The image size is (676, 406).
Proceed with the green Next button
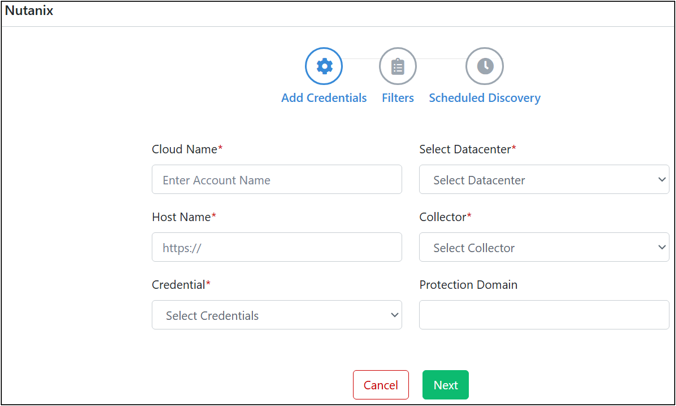pos(445,384)
